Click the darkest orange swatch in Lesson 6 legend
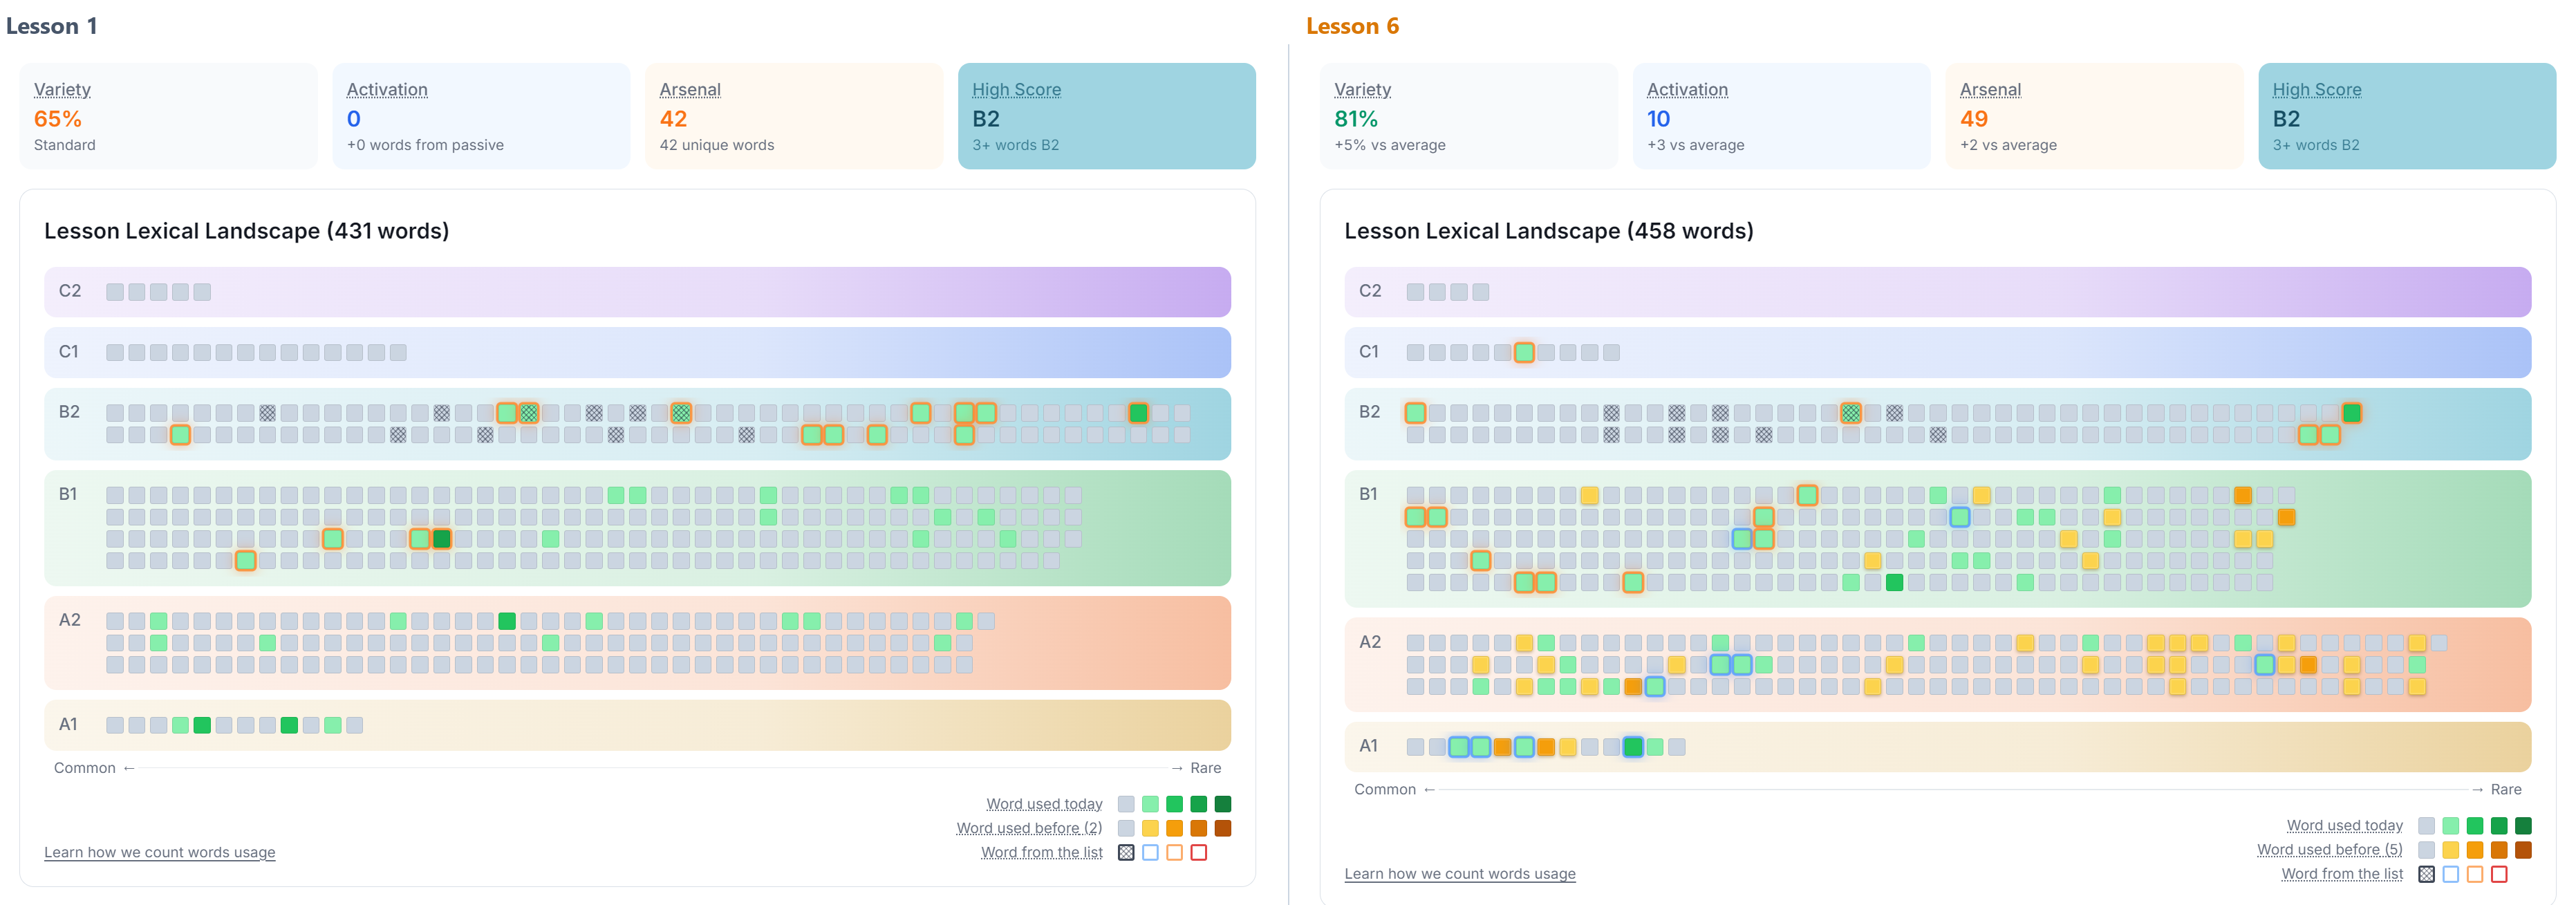The image size is (2576, 905). (2523, 850)
